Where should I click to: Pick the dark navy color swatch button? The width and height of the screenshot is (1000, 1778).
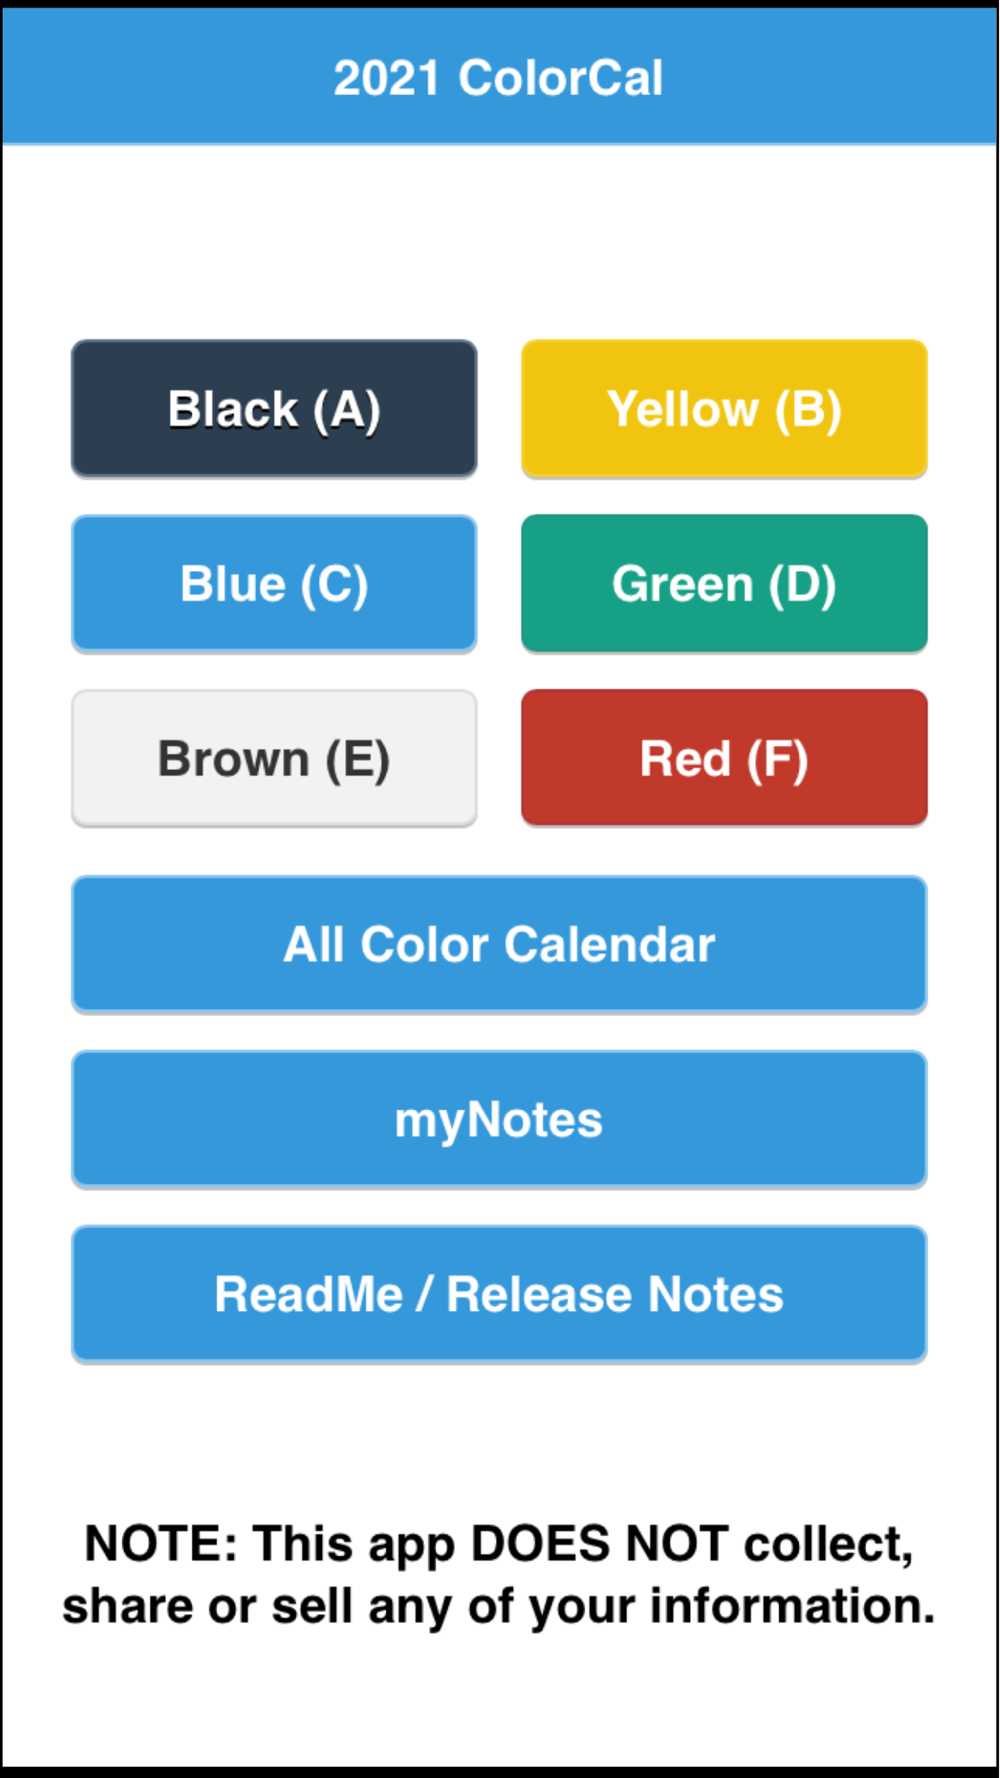pos(274,409)
